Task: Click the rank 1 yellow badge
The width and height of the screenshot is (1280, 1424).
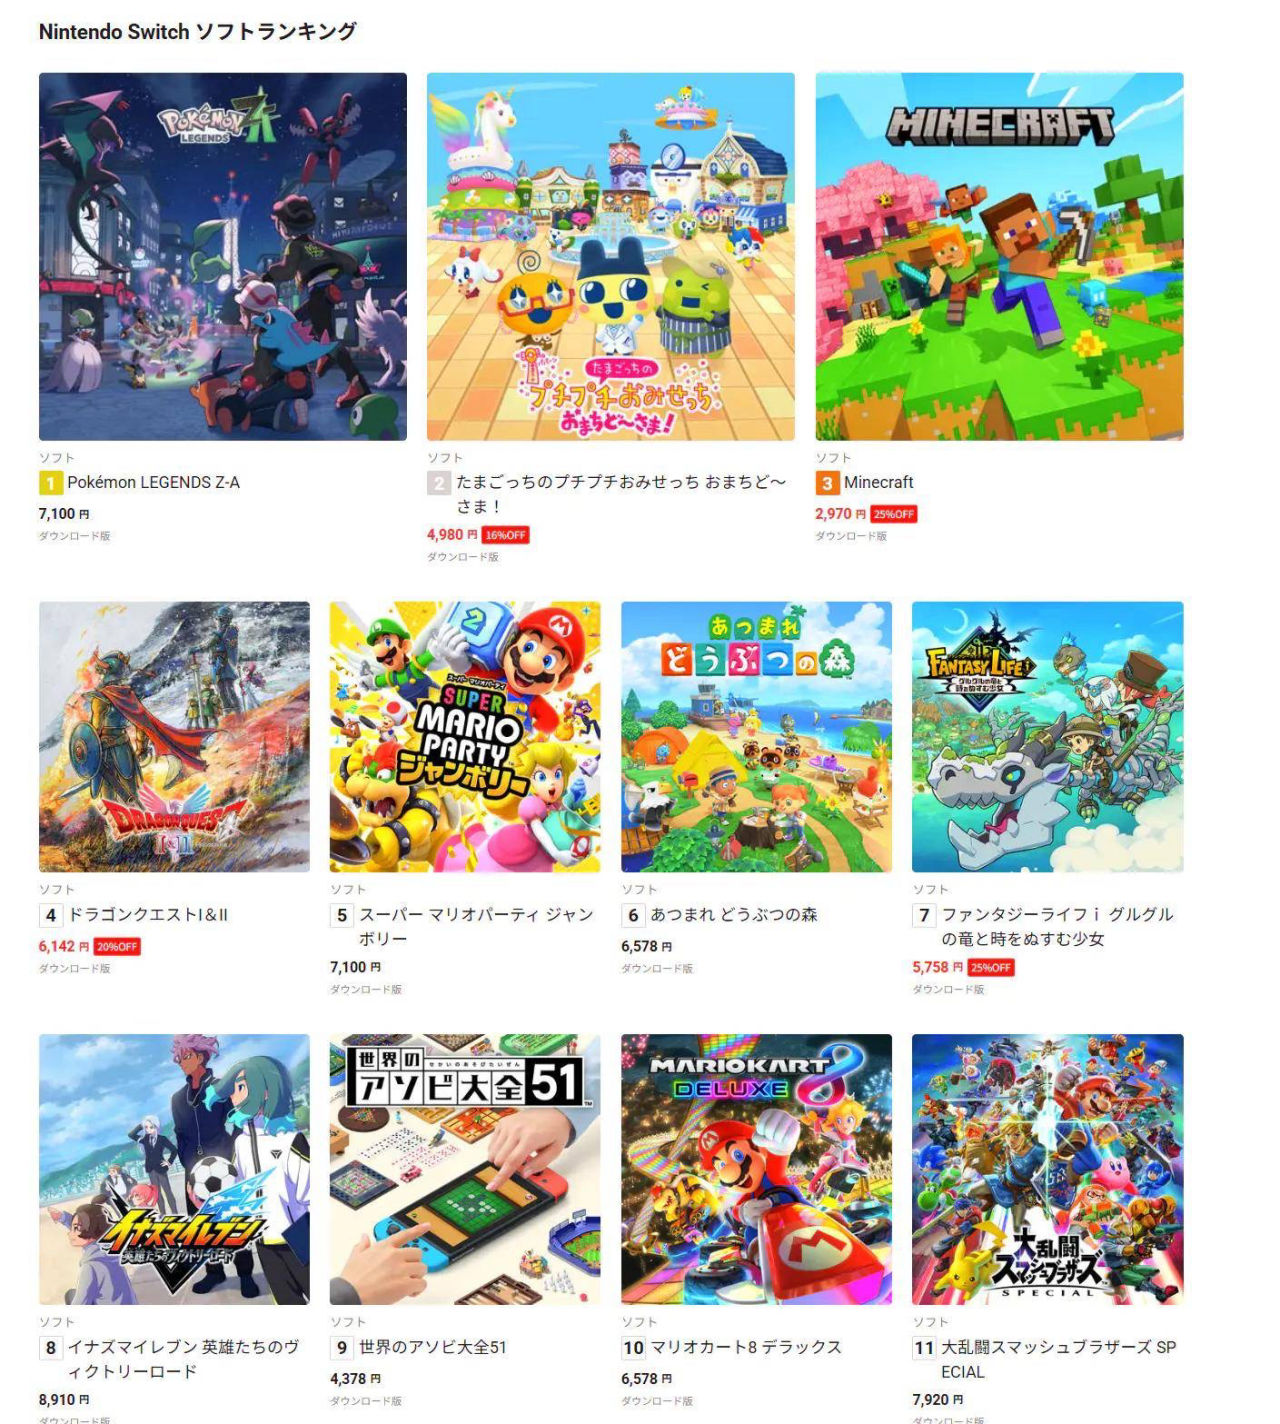Action: pos(50,483)
